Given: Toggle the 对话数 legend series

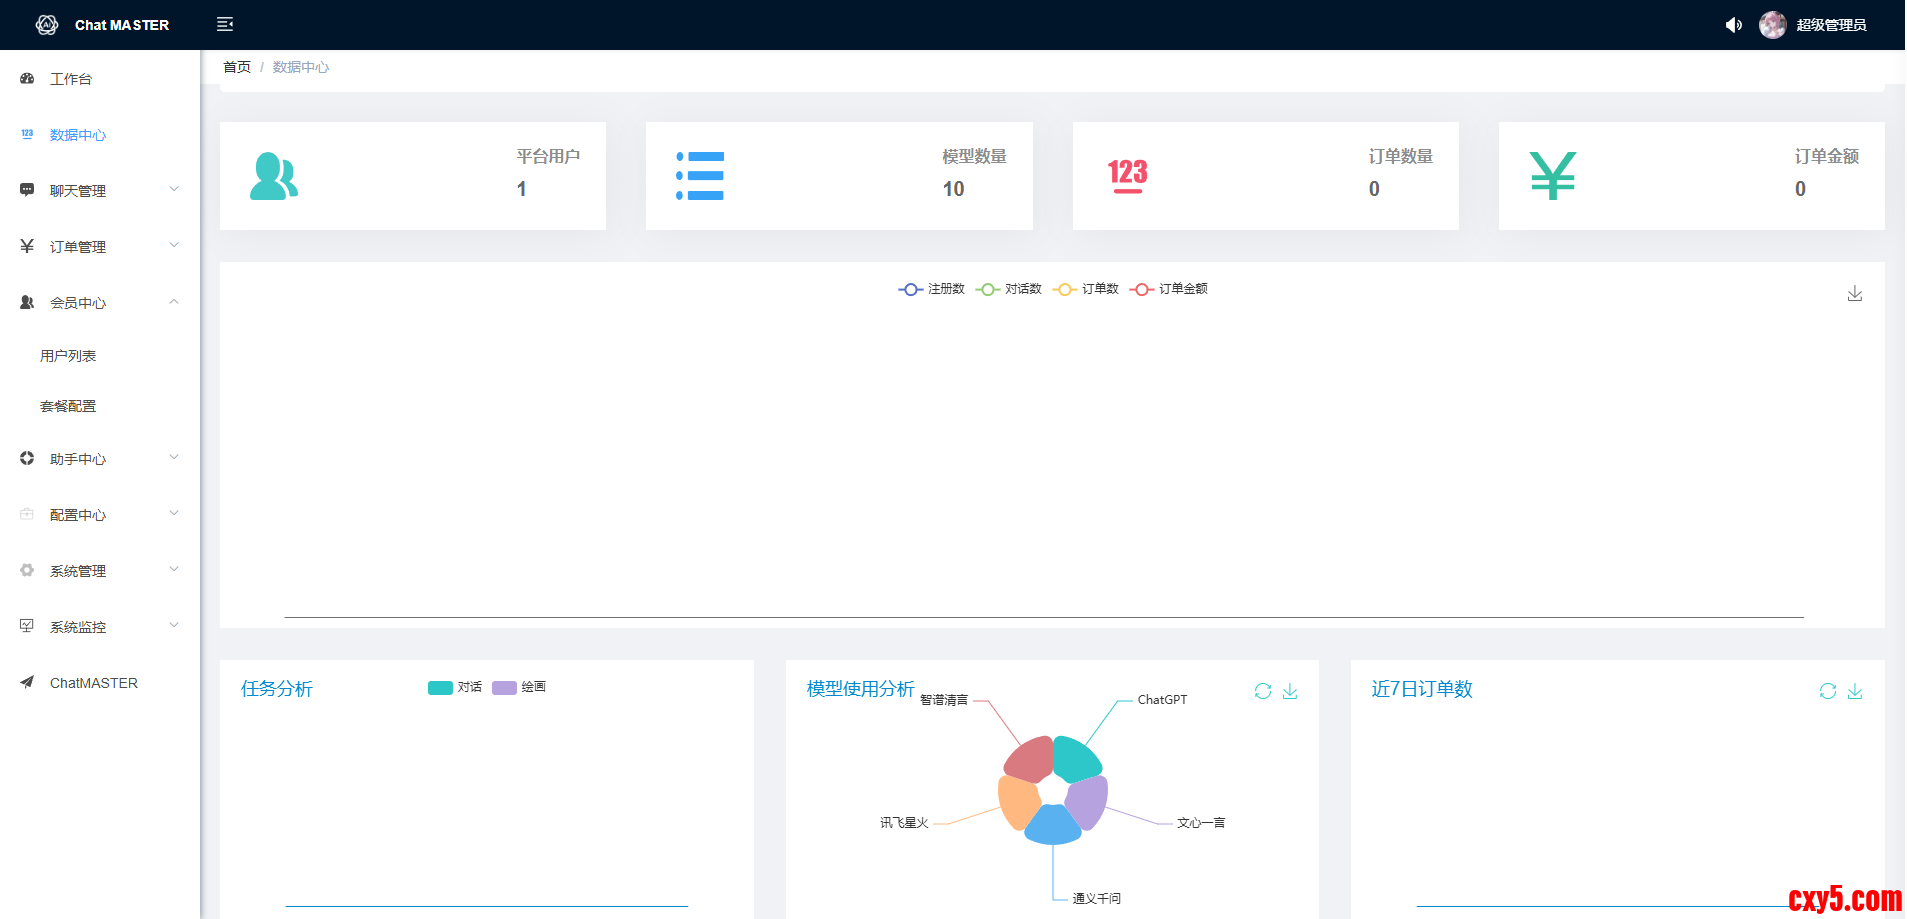Looking at the screenshot, I should point(1008,289).
